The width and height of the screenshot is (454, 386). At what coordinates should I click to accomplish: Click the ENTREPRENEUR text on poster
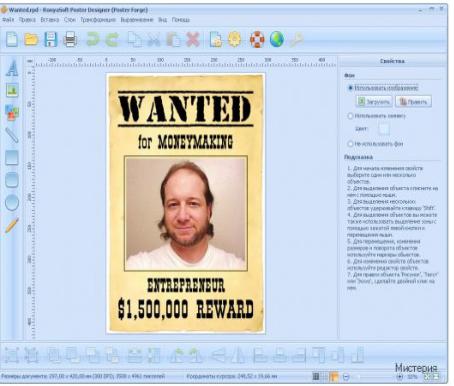click(186, 286)
